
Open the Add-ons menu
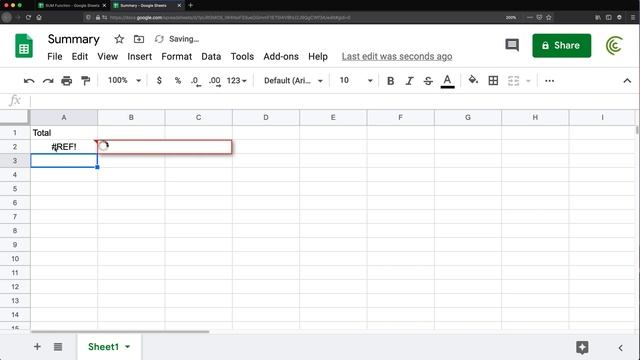[x=281, y=56]
